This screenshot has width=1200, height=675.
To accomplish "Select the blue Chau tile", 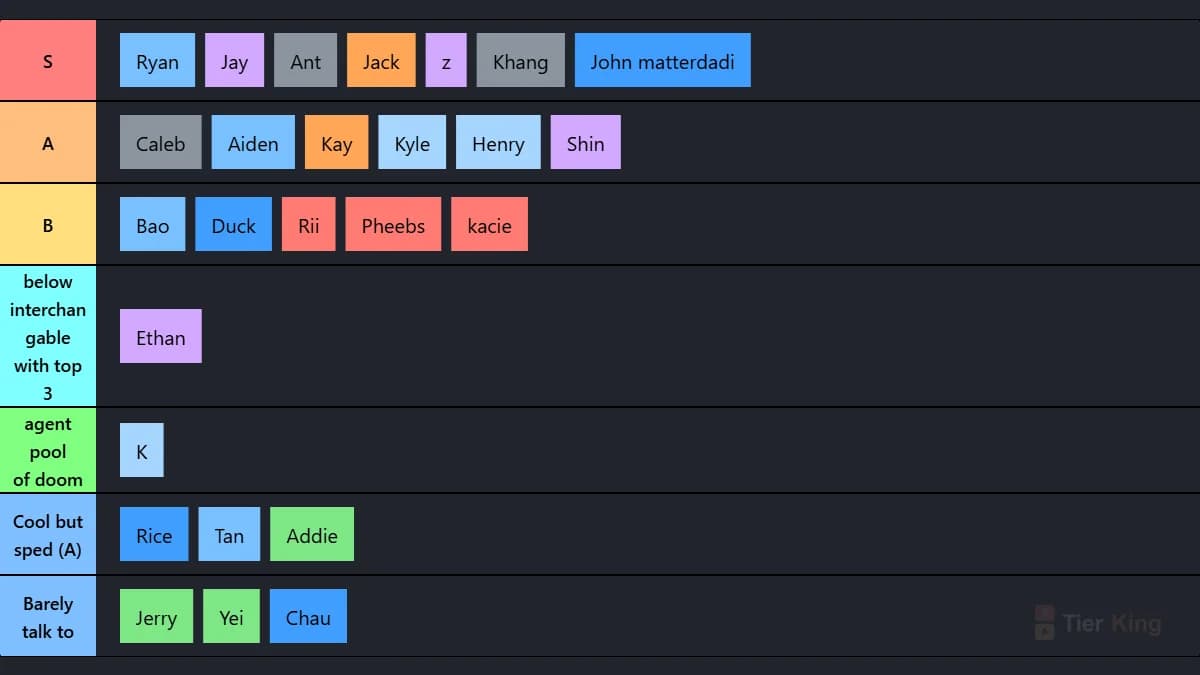I will pyautogui.click(x=308, y=616).
